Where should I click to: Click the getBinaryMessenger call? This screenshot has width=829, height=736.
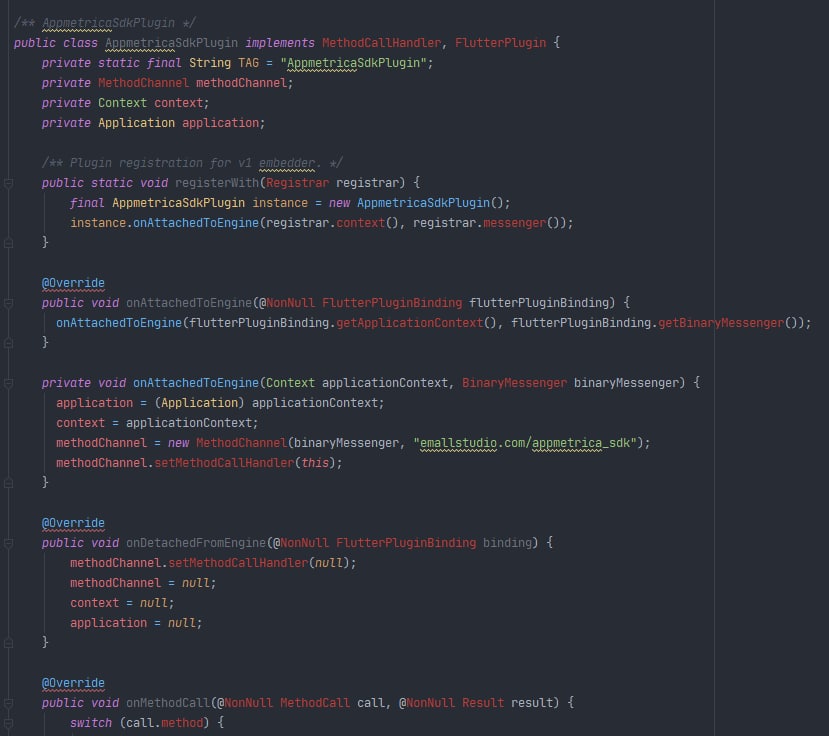click(728, 323)
